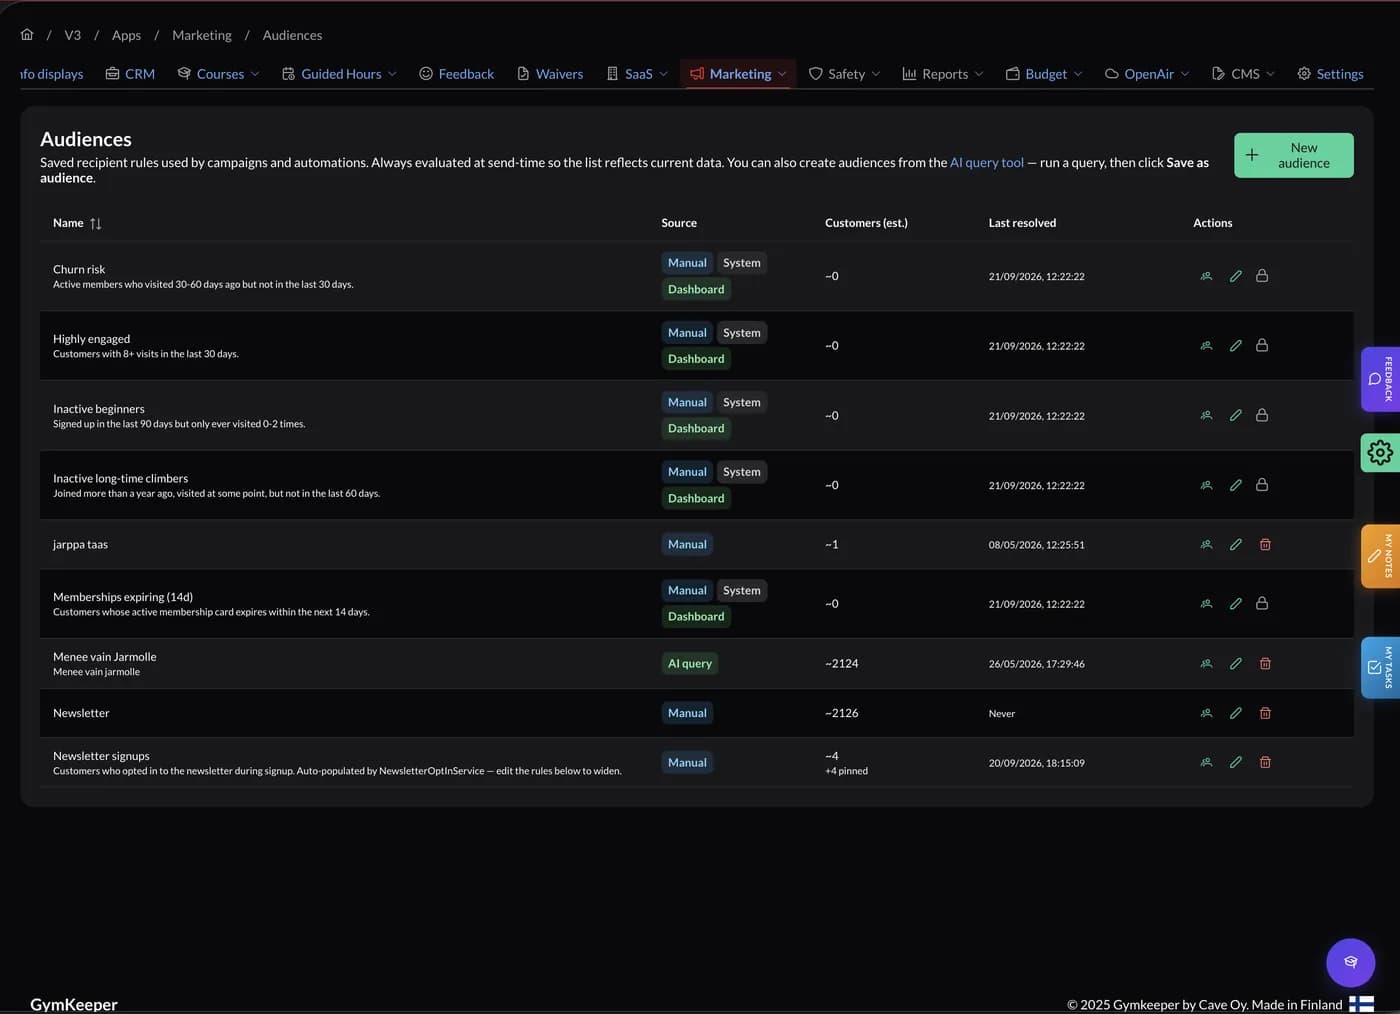View members of jarppa taas audience

[1206, 545]
